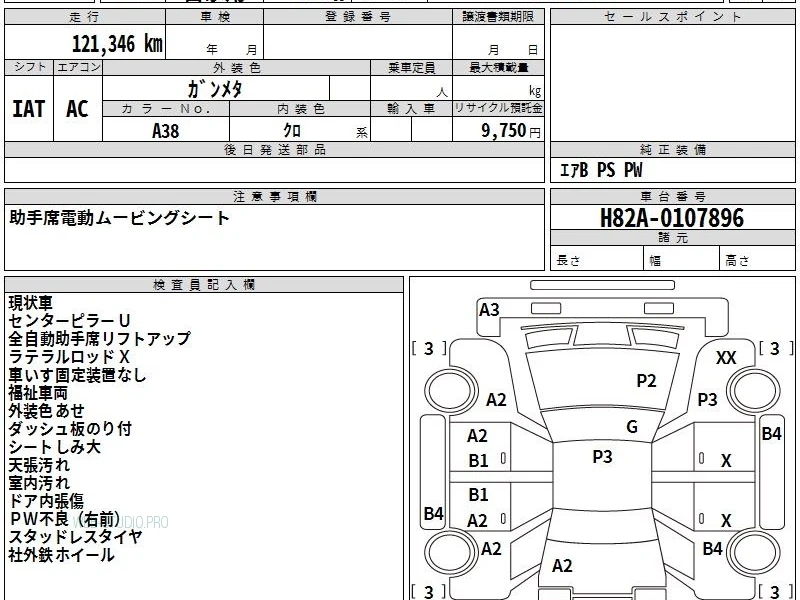800x600 pixels.
Task: Click the XX mark on car diagram
Action: click(726, 358)
